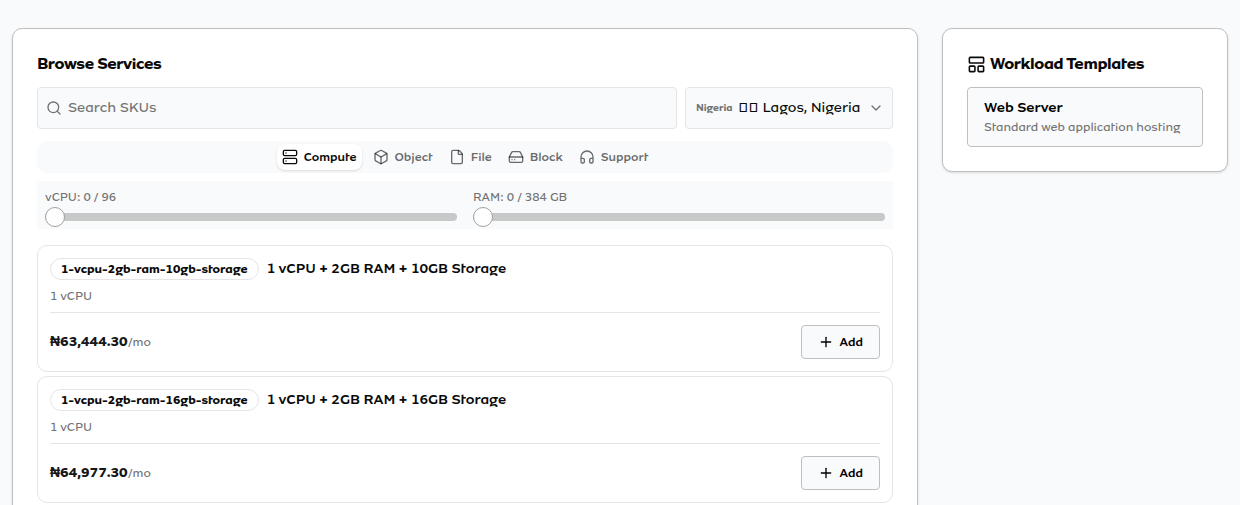Image resolution: width=1240 pixels, height=505 pixels.
Task: Add the 1 vCPU 16GB Storage plan
Action: coord(840,473)
